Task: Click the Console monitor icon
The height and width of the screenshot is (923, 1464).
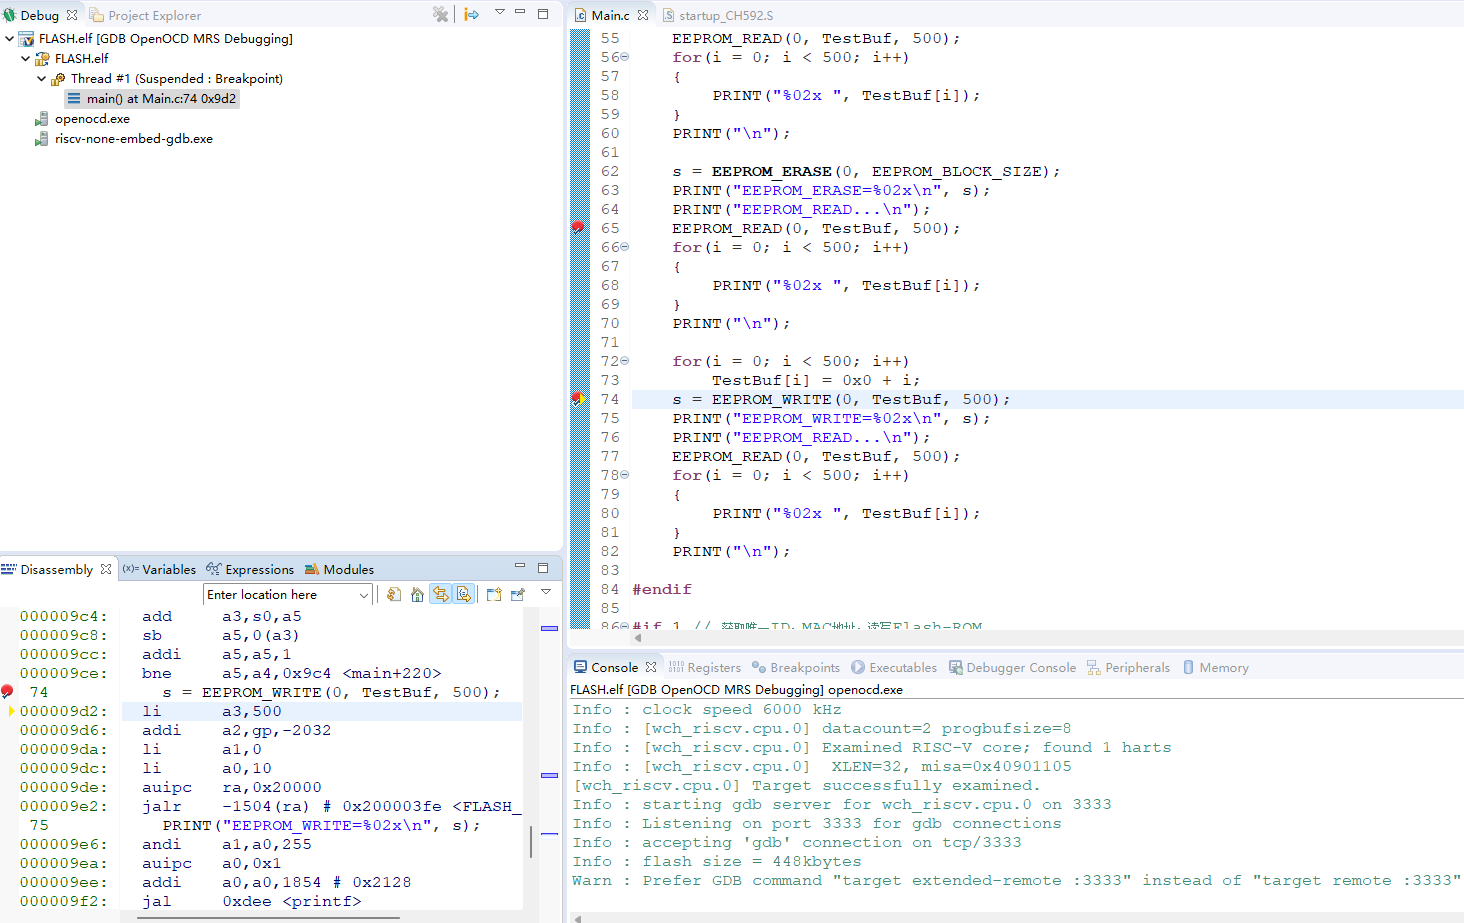Action: coord(580,667)
